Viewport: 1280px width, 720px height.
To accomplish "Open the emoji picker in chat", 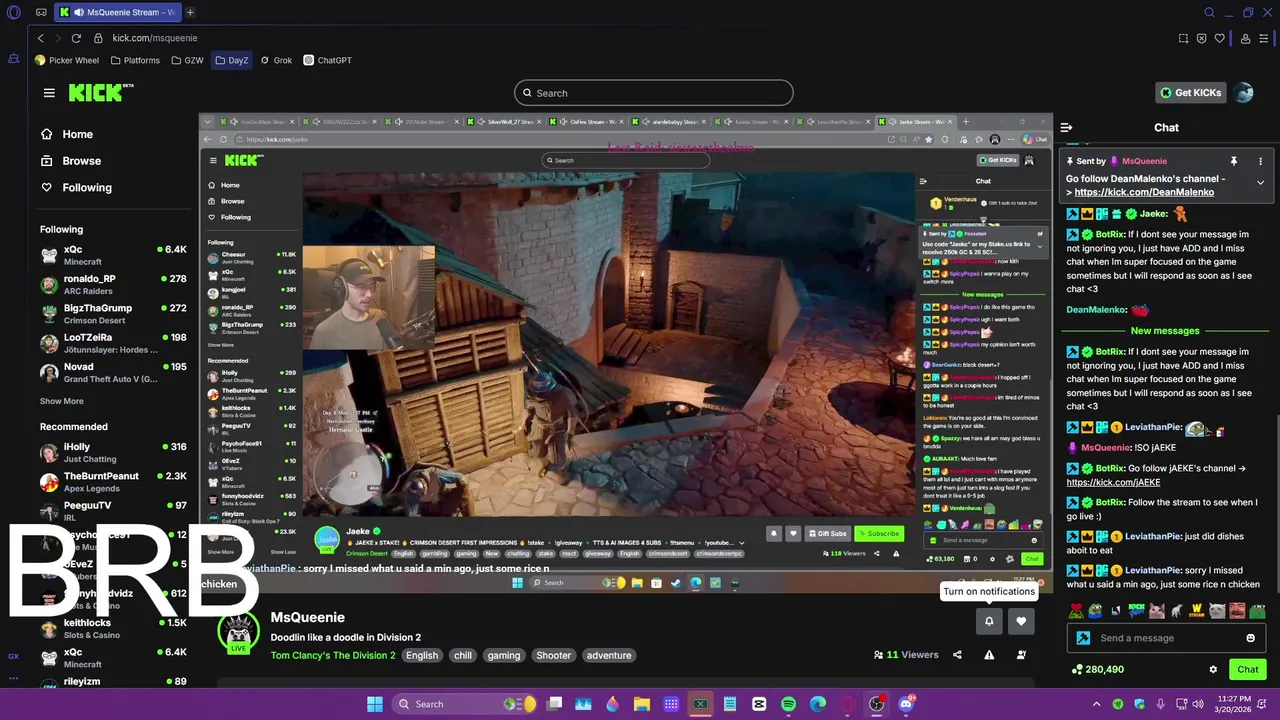I will [x=1250, y=638].
